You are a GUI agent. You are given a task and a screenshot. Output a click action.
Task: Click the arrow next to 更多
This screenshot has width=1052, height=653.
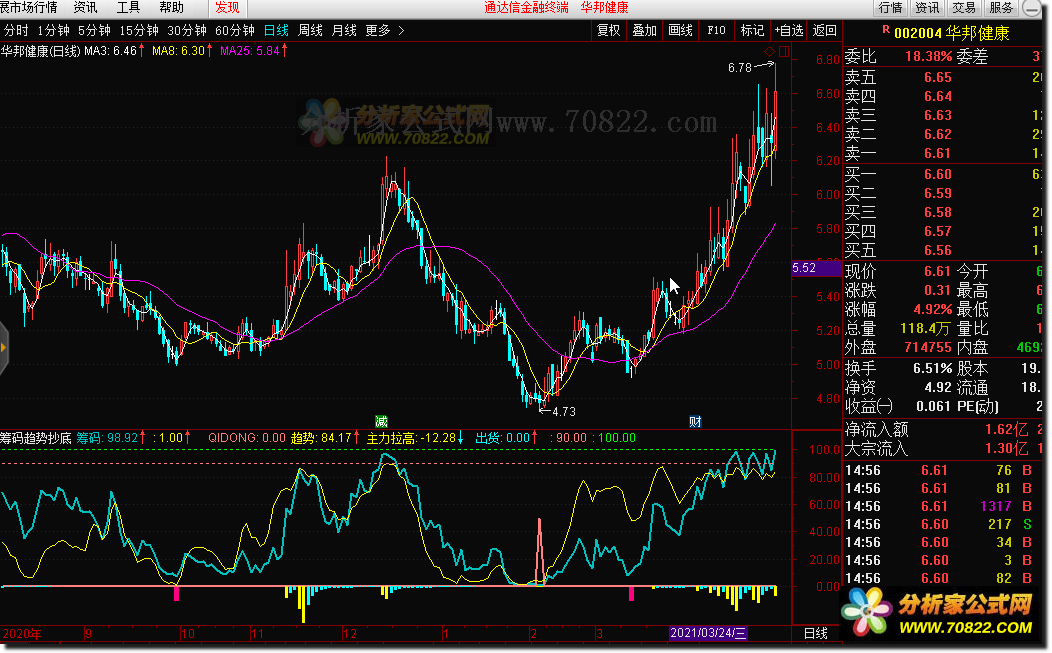pyautogui.click(x=401, y=31)
